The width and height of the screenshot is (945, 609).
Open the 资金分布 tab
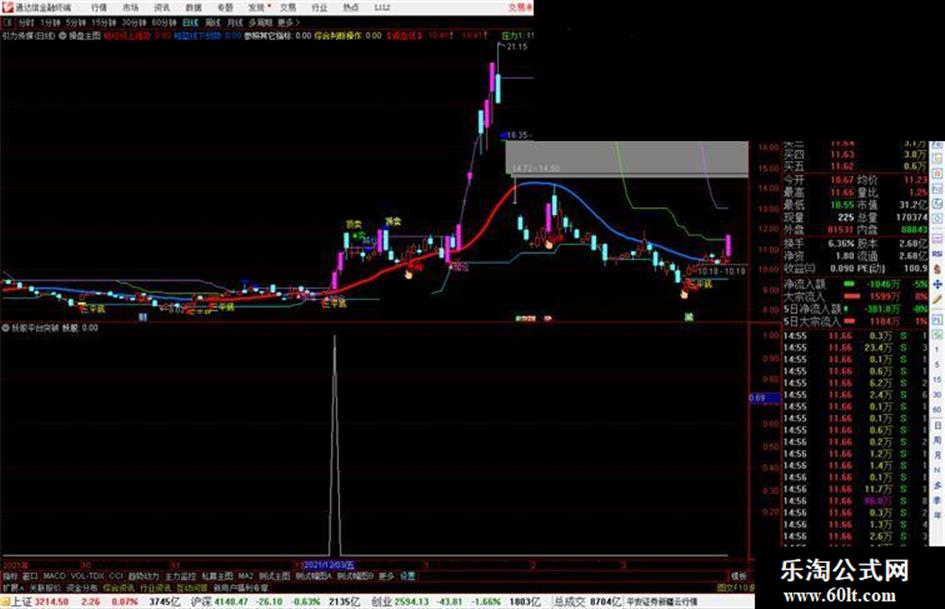pos(82,587)
